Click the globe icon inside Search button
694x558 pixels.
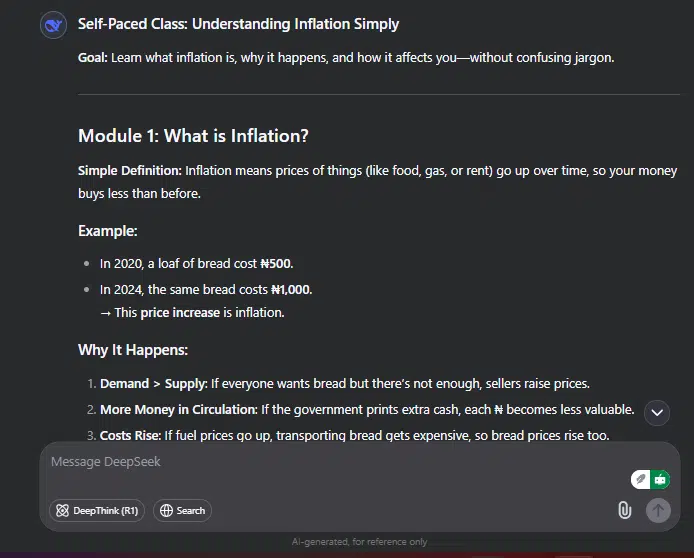[166, 511]
